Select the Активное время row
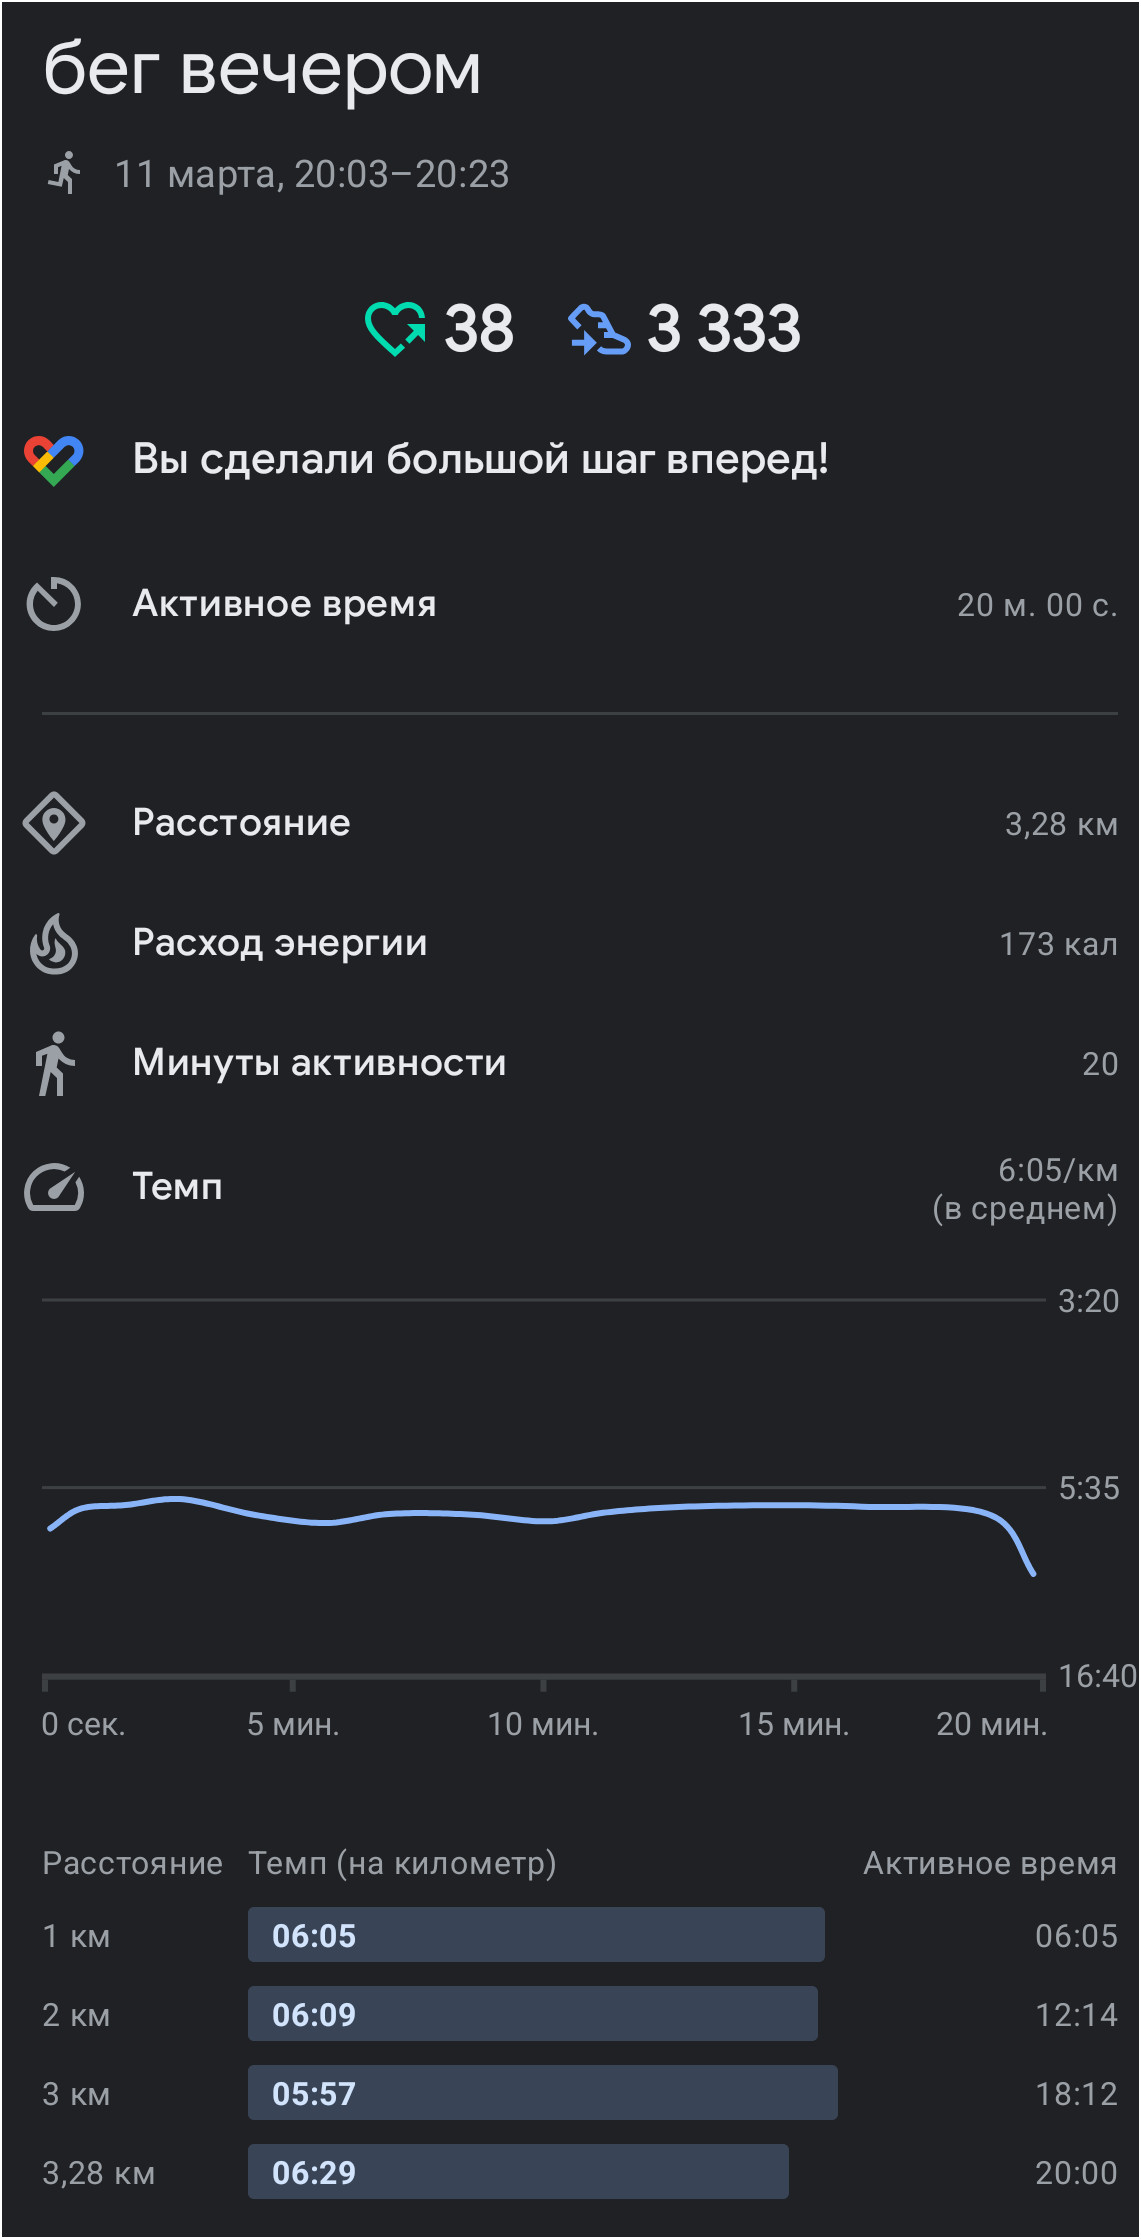 570,604
